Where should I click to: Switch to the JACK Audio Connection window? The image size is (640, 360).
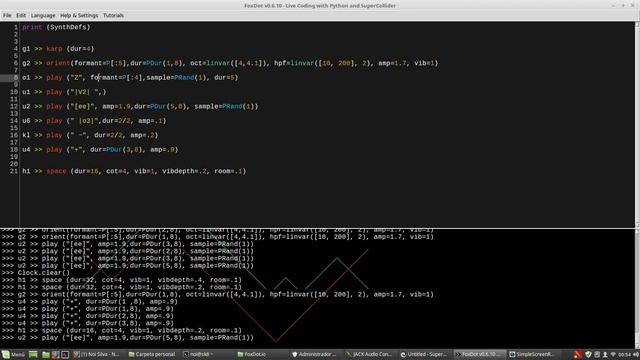point(369,354)
